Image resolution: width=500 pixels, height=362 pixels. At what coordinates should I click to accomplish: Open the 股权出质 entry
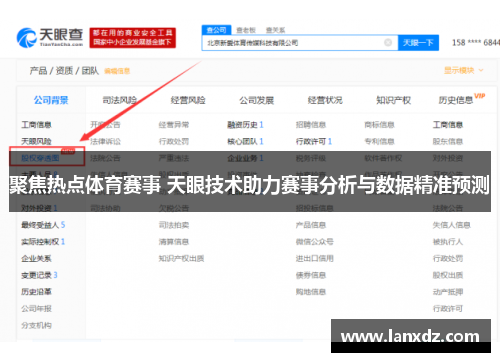click(448, 275)
